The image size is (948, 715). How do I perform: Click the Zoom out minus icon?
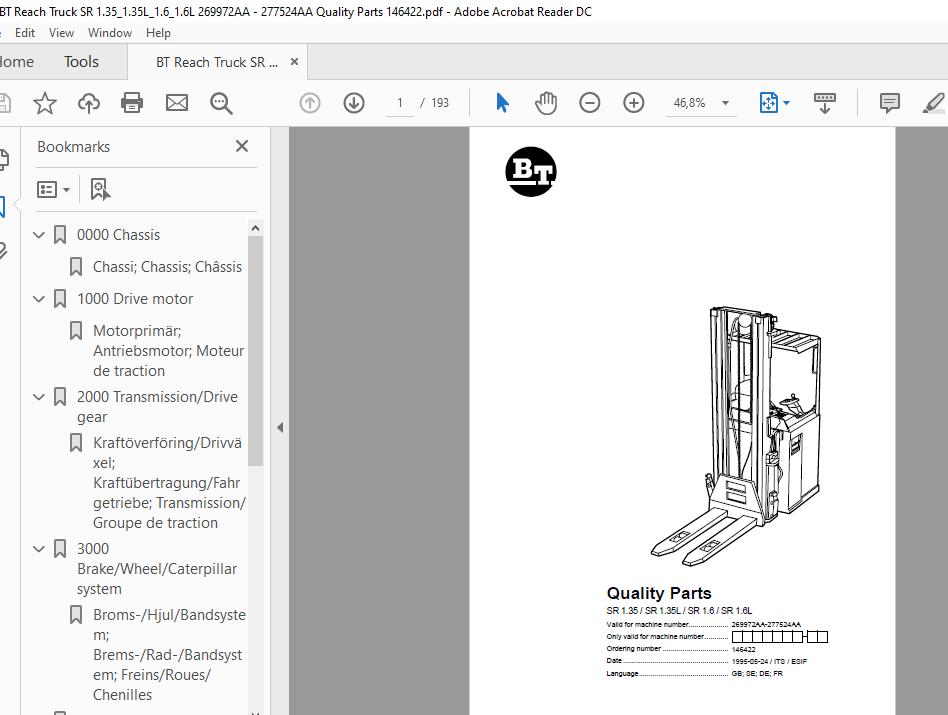[590, 103]
